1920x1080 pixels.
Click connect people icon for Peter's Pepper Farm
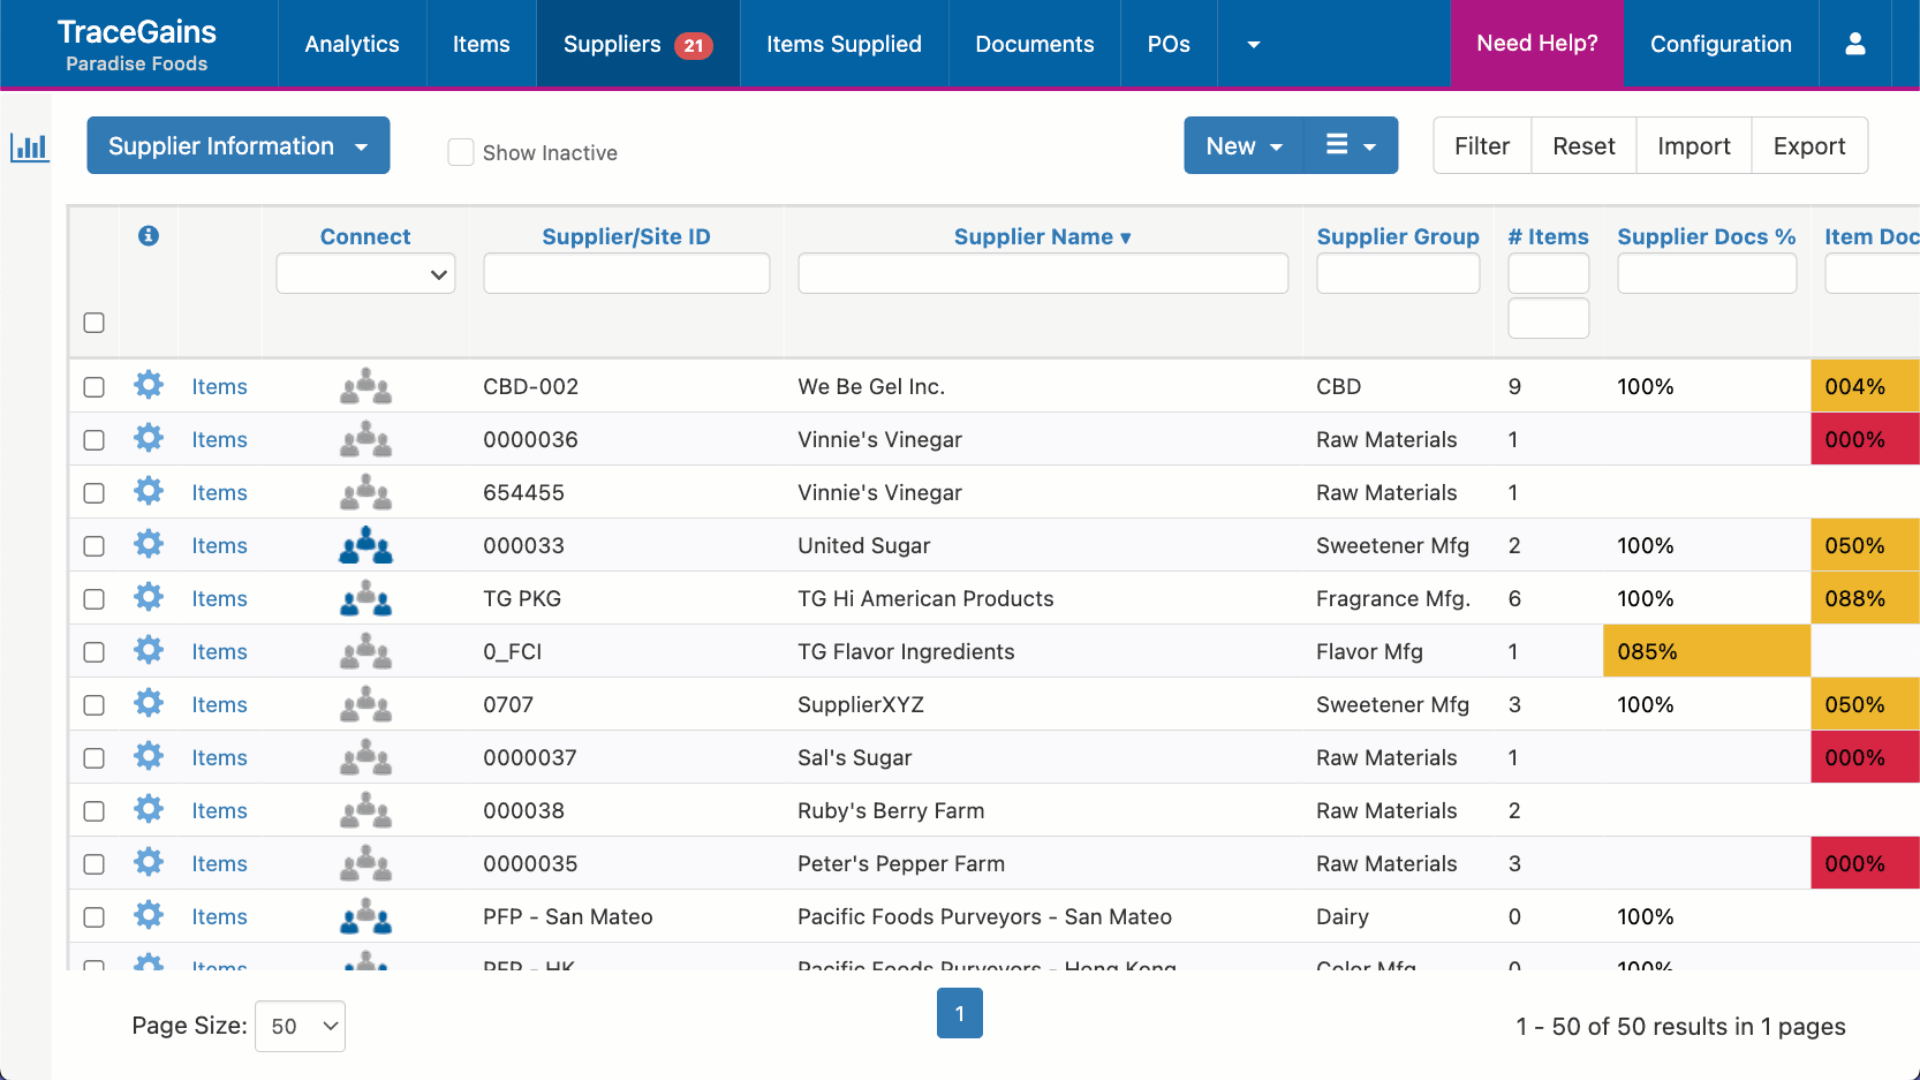[366, 863]
